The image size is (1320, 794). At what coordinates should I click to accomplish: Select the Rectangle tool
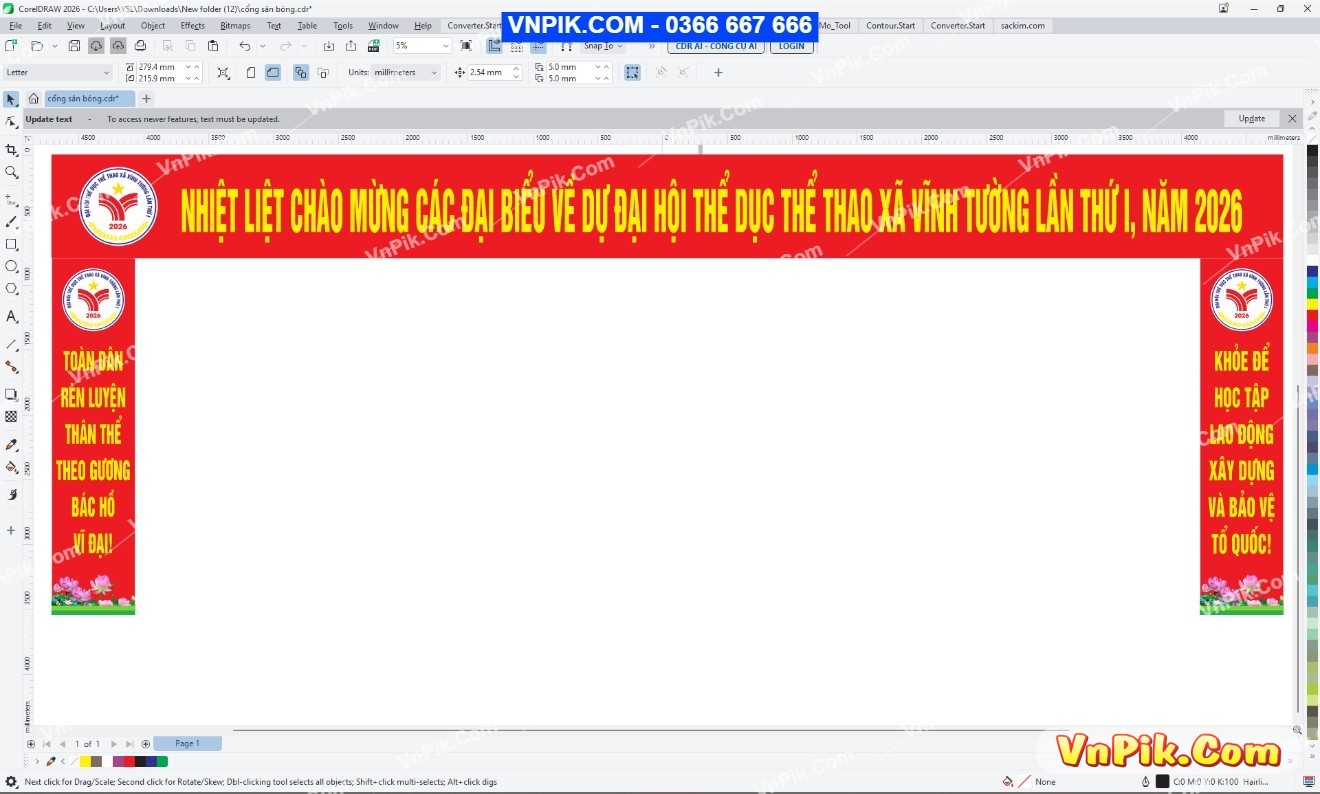pyautogui.click(x=11, y=244)
